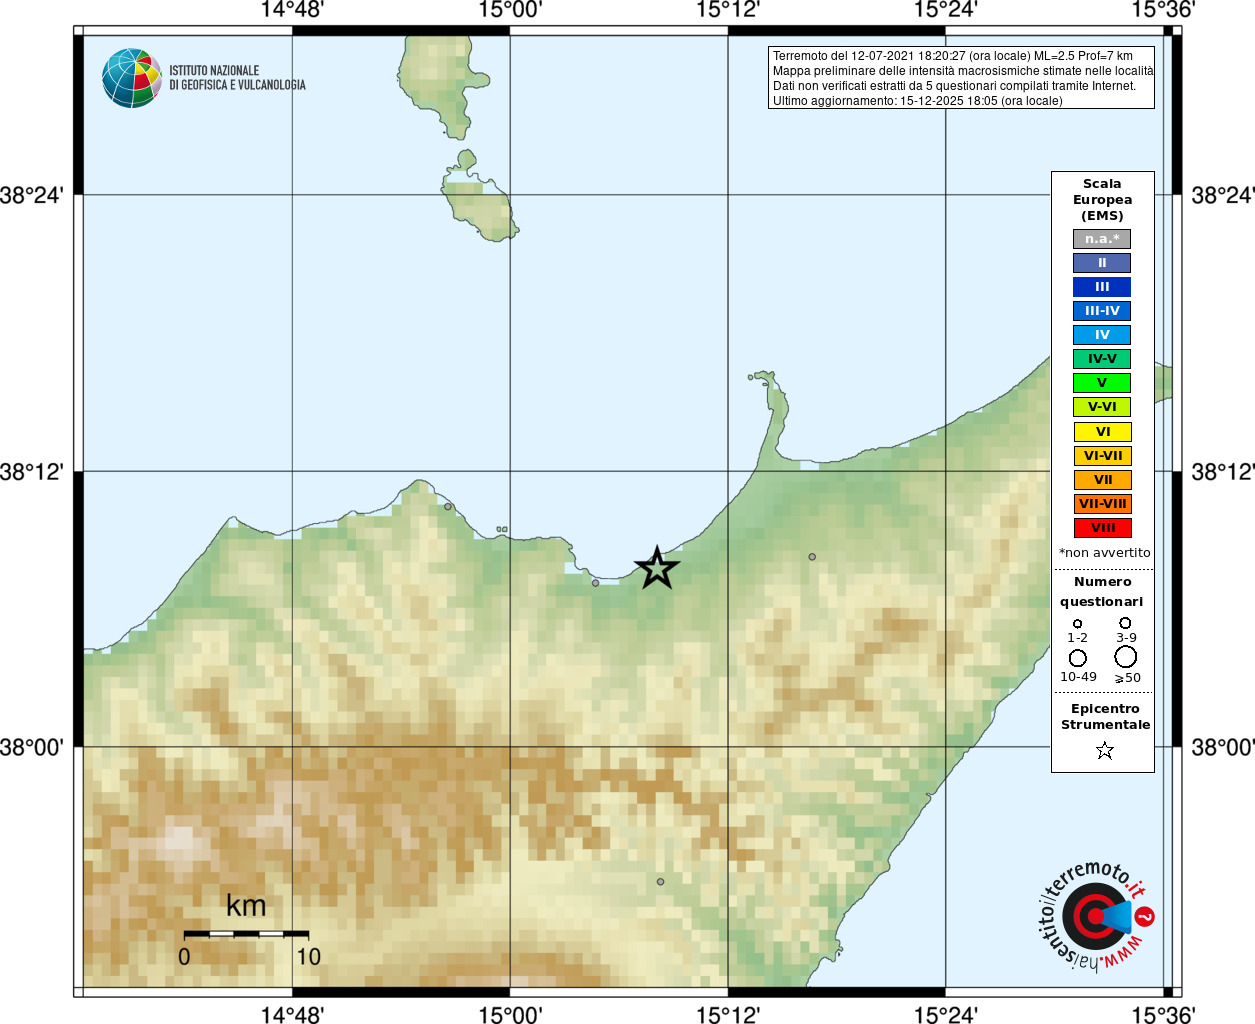This screenshot has width=1255, height=1024.
Task: Click the INGV globe logo
Action: click(x=132, y=78)
